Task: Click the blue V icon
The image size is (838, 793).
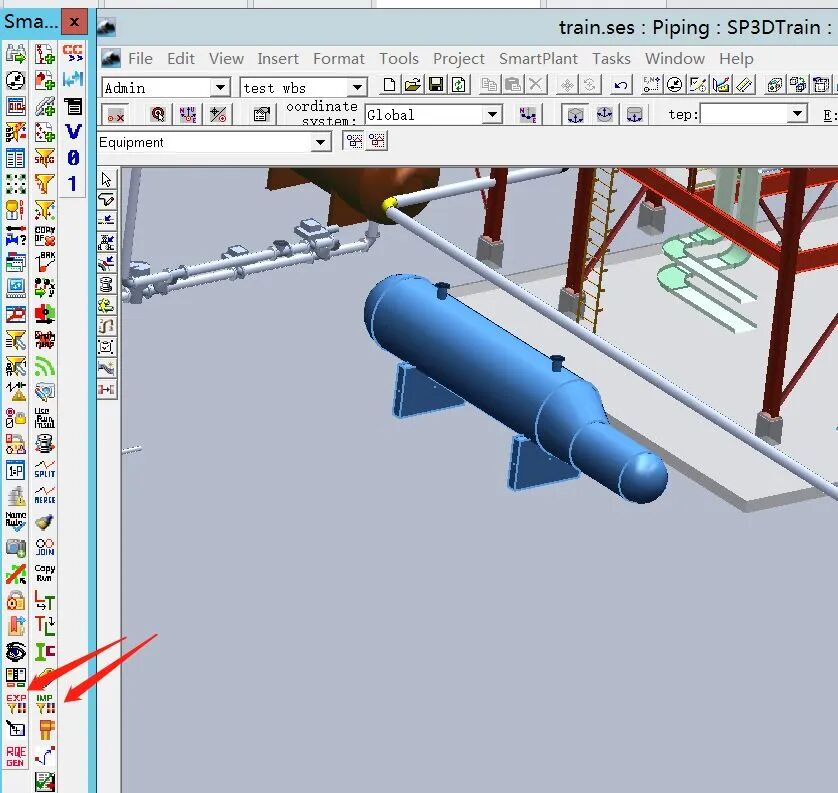Action: (73, 131)
